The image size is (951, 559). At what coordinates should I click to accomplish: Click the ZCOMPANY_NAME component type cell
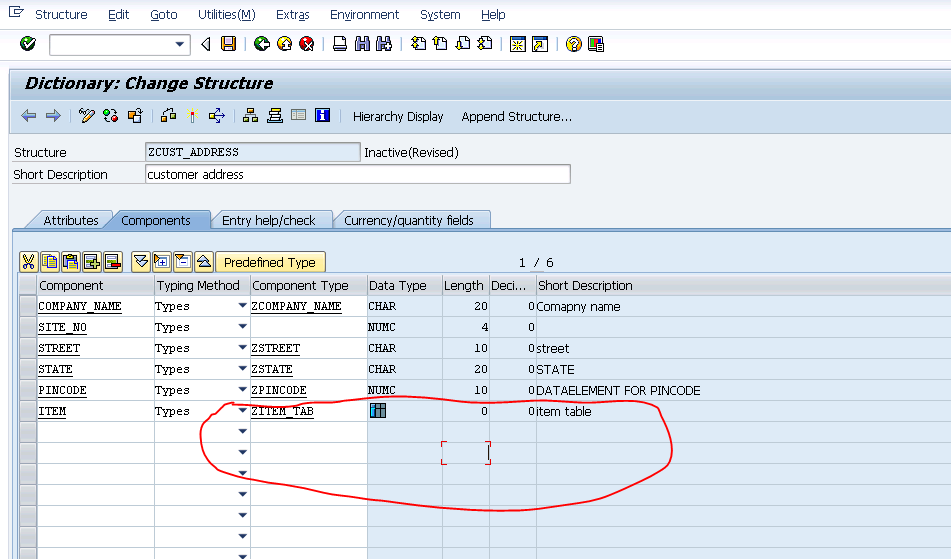click(x=309, y=306)
